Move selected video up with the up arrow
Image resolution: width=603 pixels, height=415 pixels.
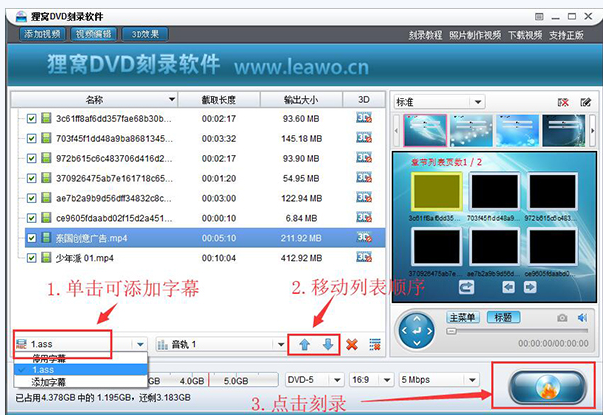[x=305, y=344]
